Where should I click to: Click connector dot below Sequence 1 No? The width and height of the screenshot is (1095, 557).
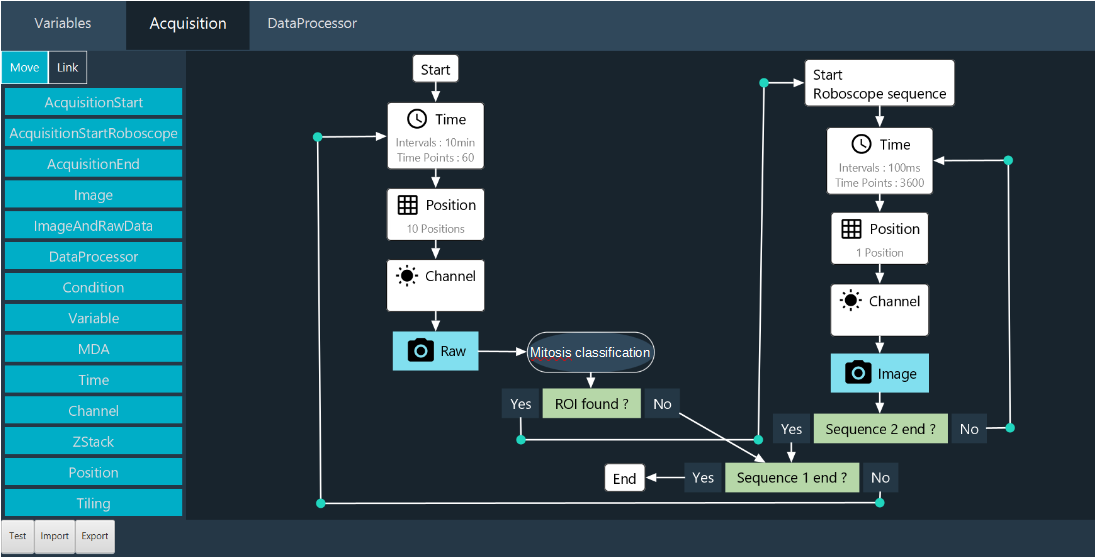coord(880,503)
